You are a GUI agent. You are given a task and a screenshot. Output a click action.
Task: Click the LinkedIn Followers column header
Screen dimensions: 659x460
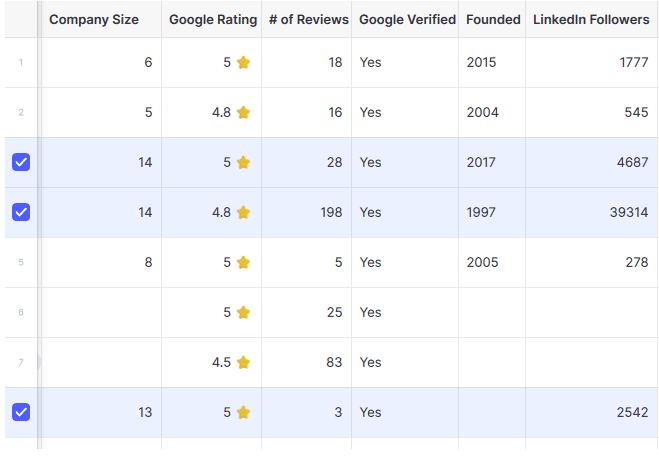(x=590, y=19)
